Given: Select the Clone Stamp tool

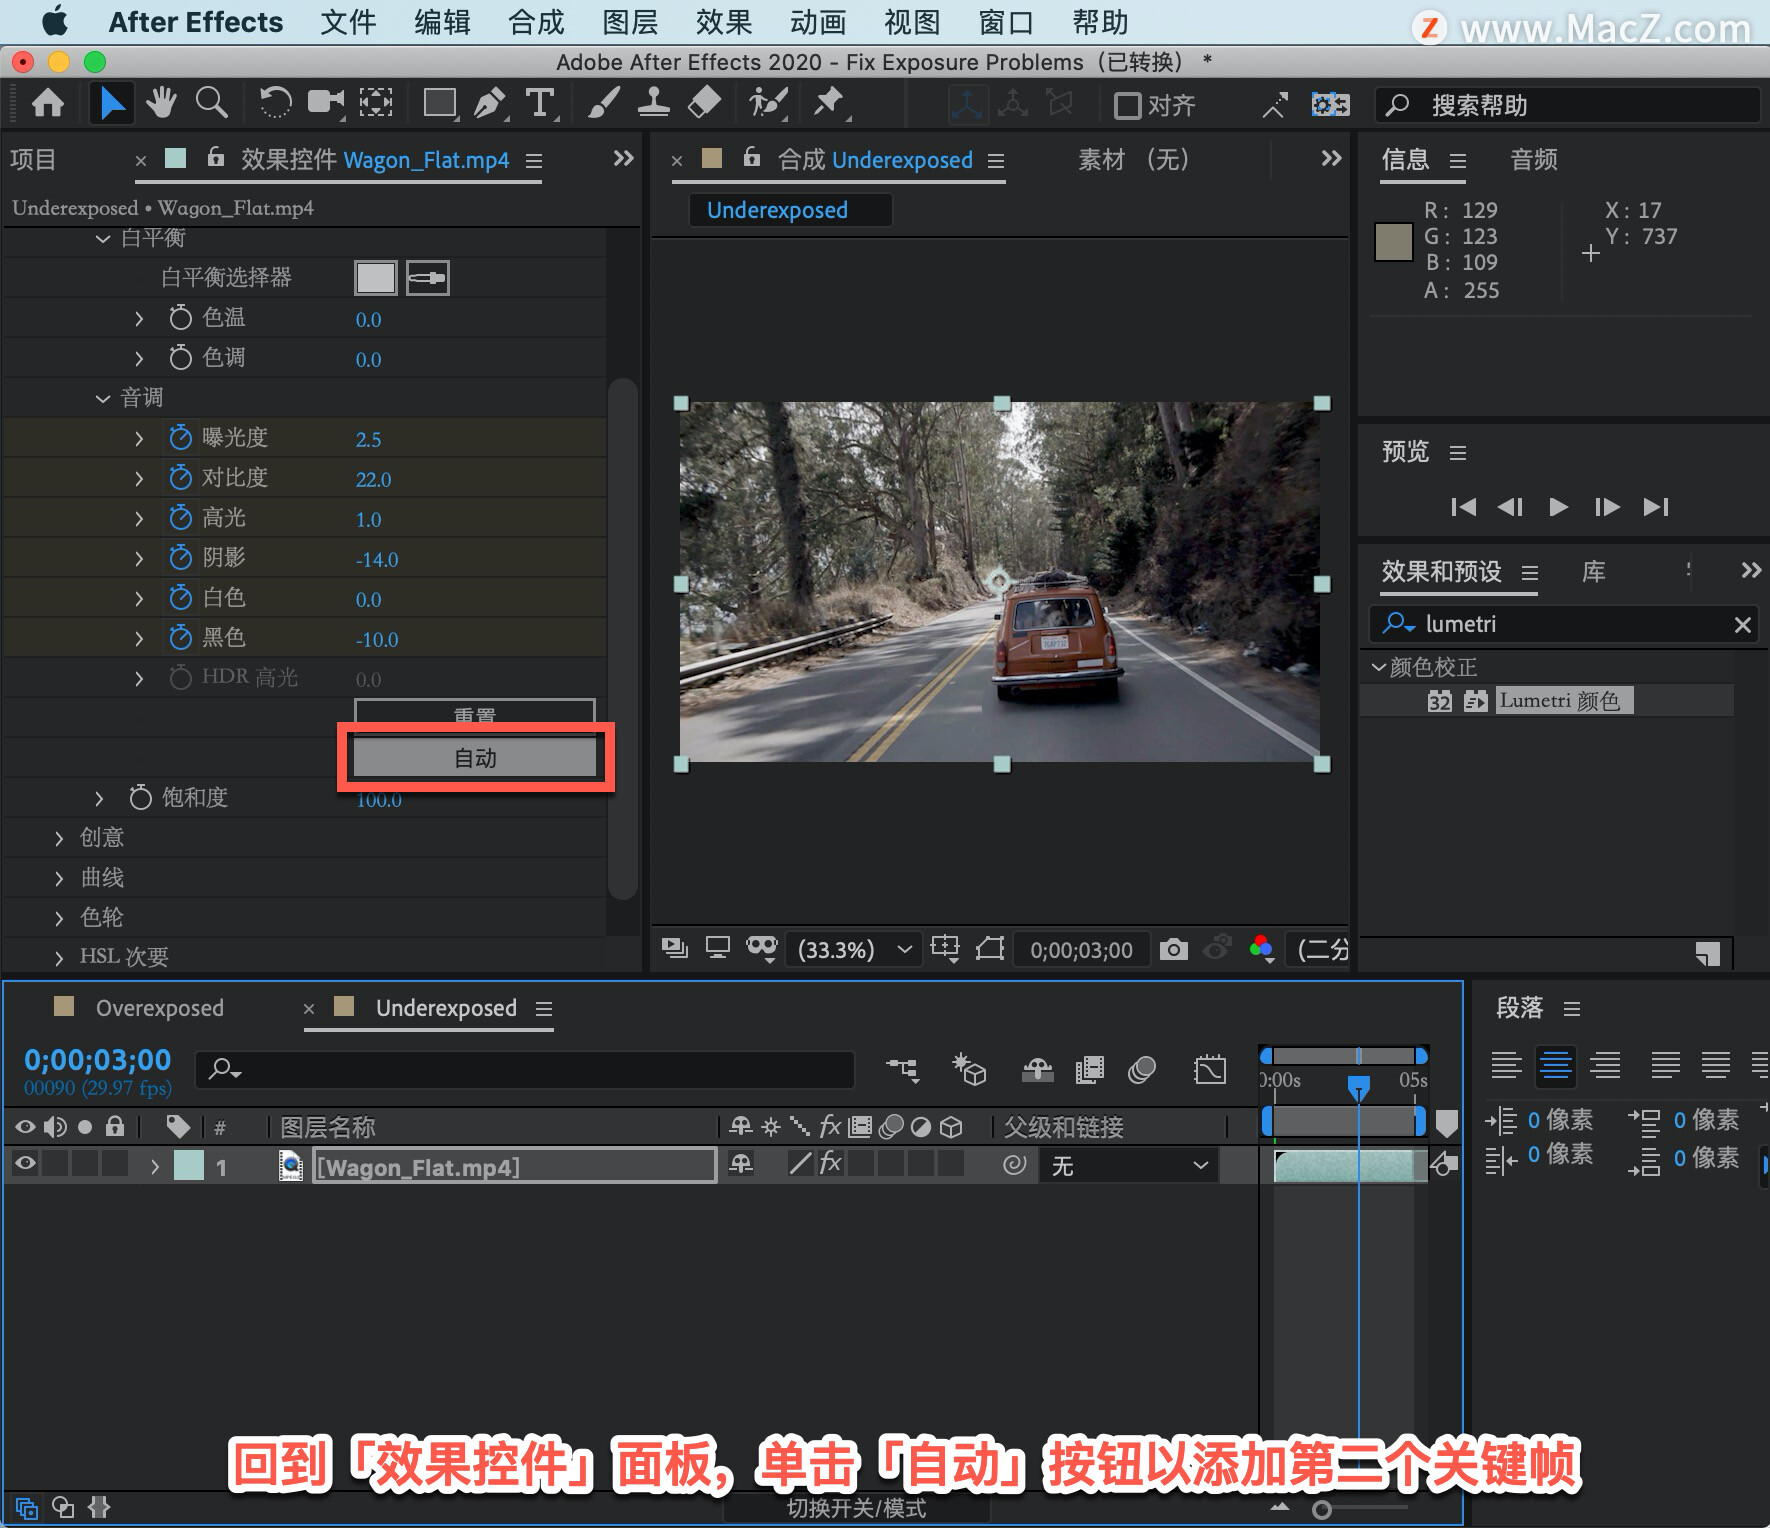Looking at the screenshot, I should coord(654,103).
